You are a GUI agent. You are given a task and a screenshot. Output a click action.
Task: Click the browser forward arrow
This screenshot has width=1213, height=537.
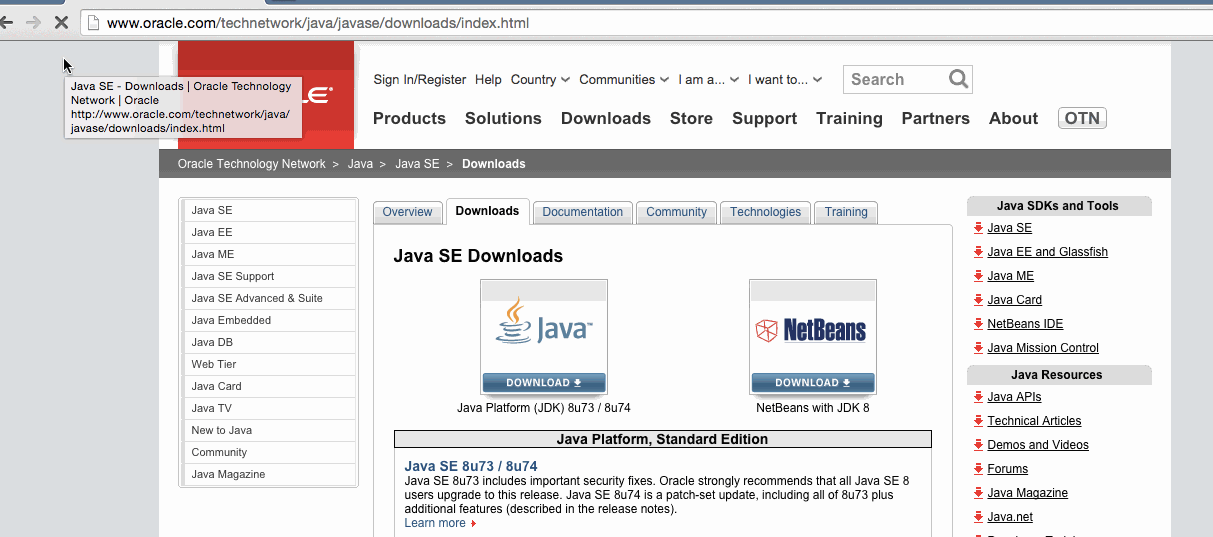[33, 22]
